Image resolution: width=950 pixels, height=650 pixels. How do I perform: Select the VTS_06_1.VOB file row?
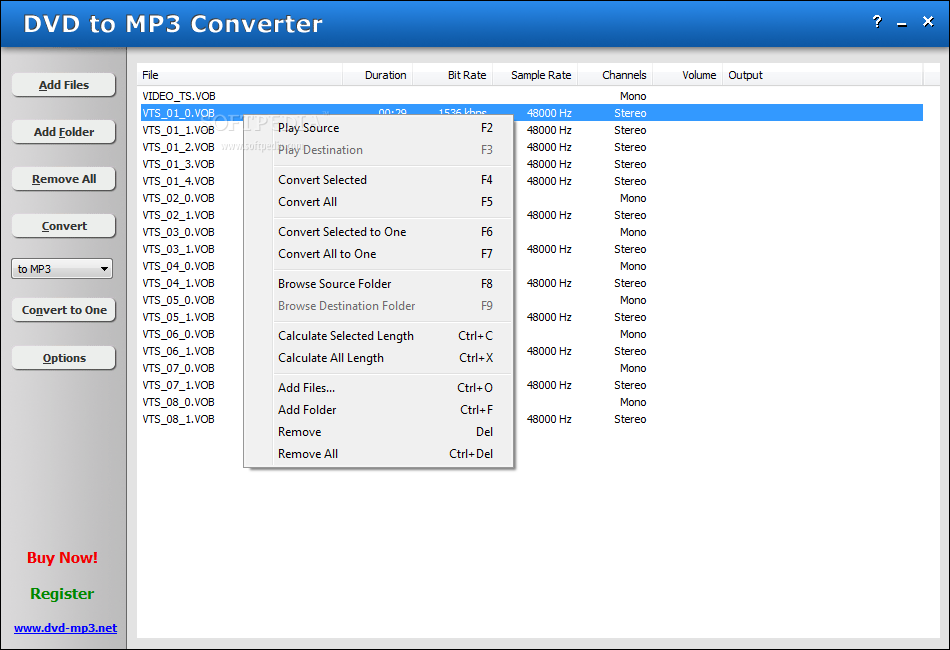coord(178,350)
